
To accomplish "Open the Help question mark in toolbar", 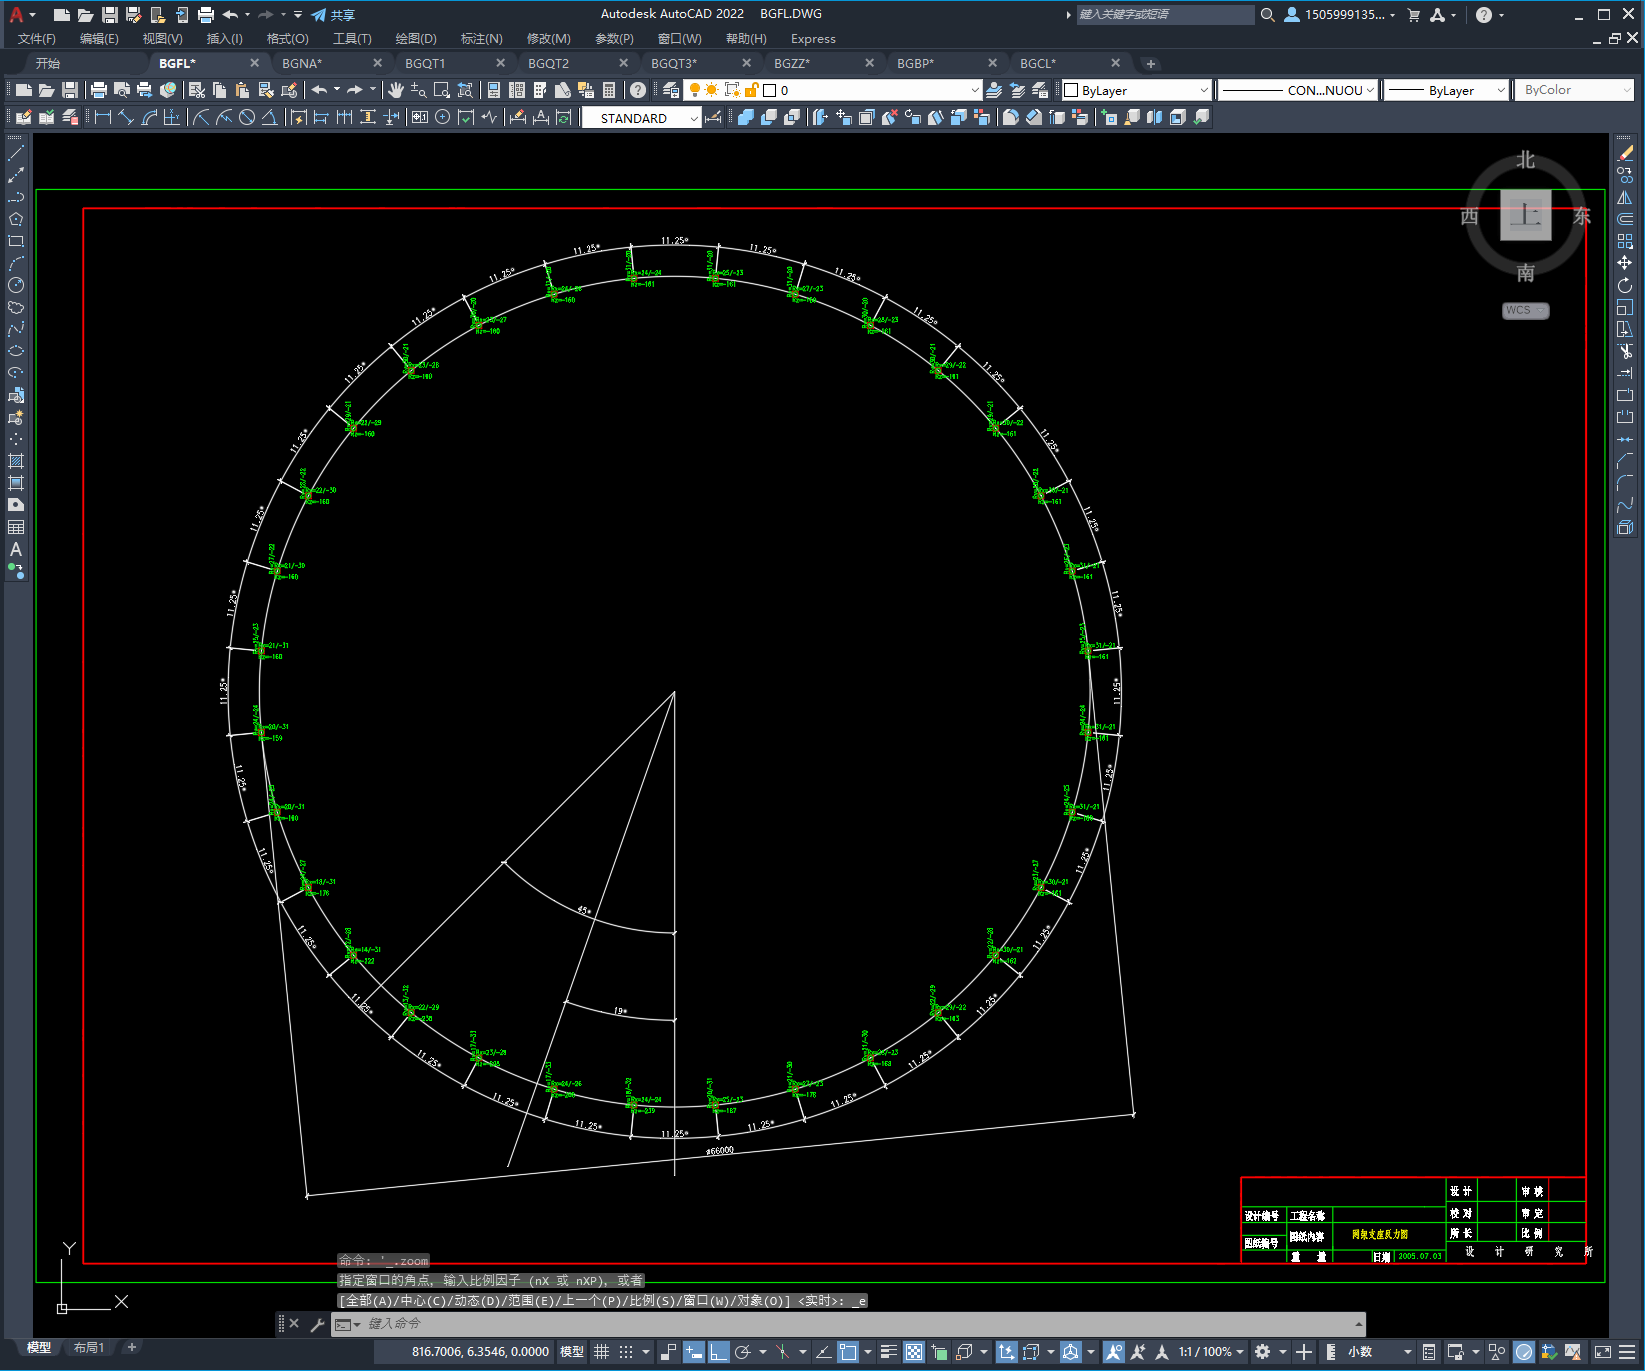I will coord(638,90).
